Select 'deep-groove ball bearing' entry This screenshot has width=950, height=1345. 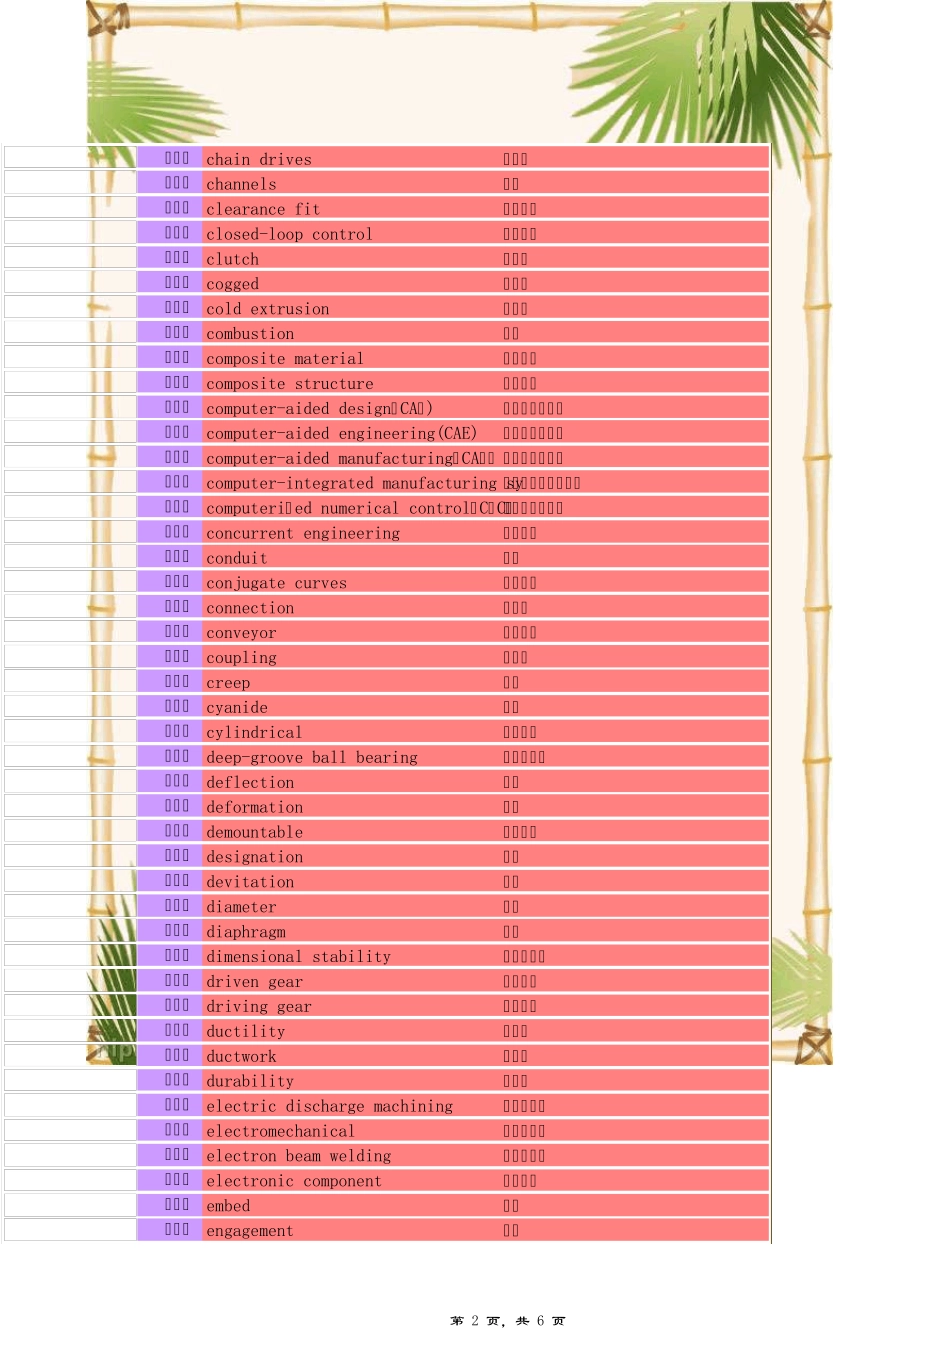(x=312, y=757)
